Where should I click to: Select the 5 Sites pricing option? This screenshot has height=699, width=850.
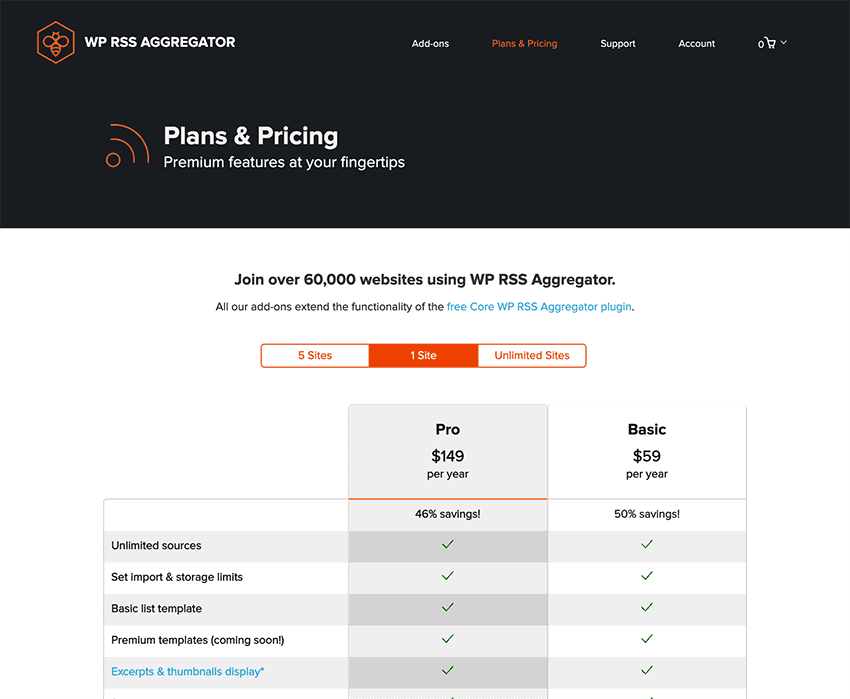point(315,356)
